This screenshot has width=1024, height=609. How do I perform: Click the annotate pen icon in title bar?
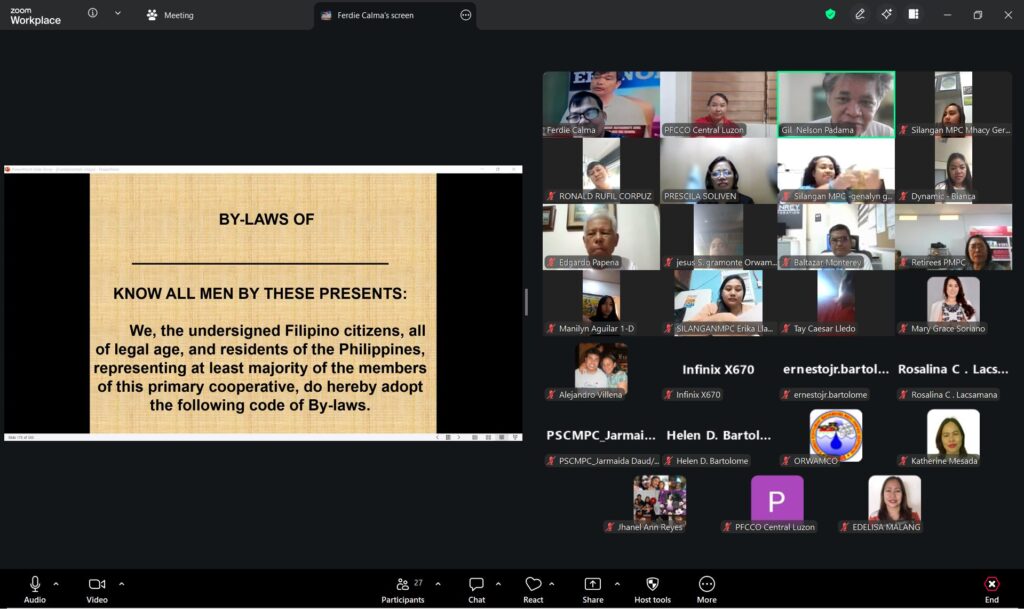[859, 14]
